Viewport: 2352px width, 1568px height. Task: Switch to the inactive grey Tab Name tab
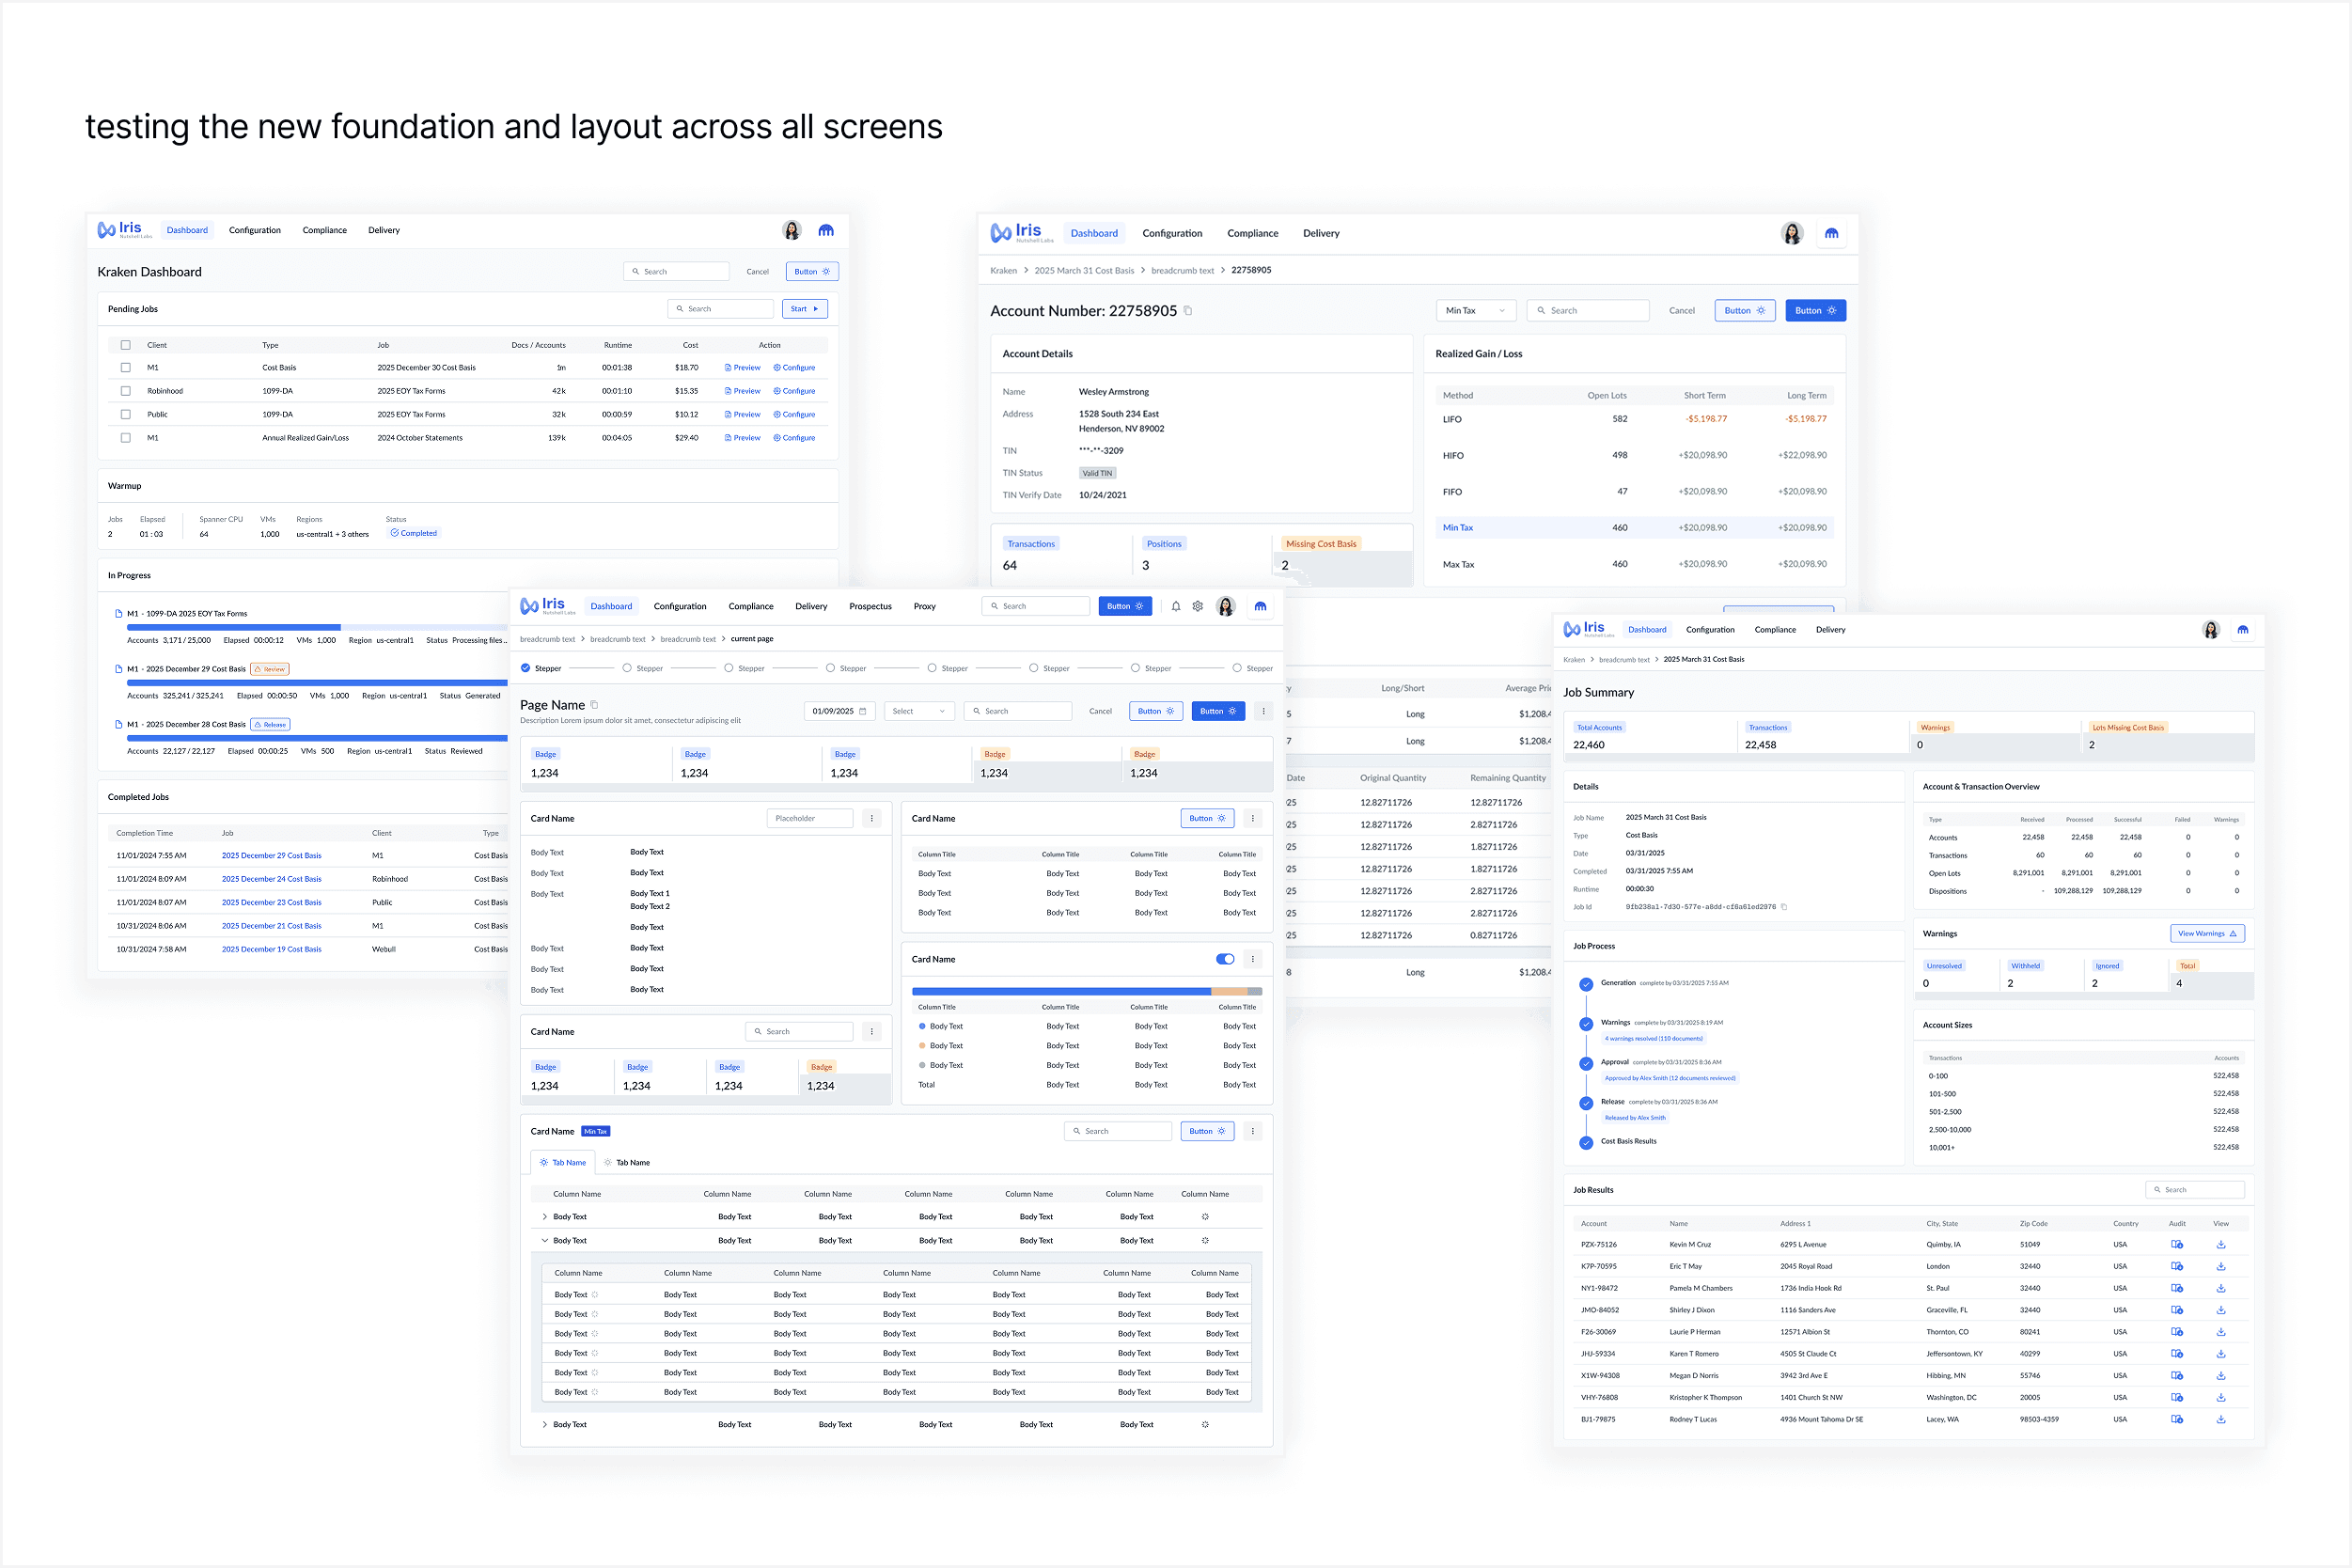click(x=627, y=1163)
